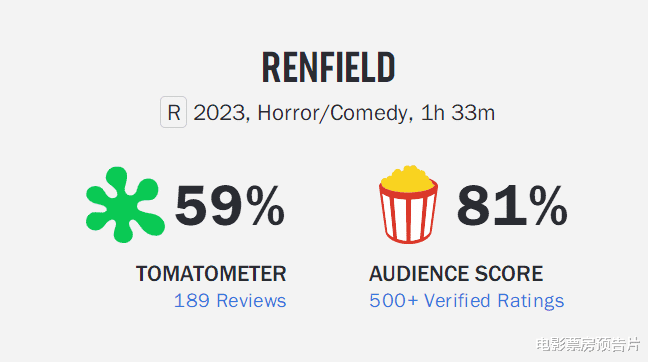This screenshot has width=648, height=362.
Task: Click the 81% audience score
Action: pos(512,205)
